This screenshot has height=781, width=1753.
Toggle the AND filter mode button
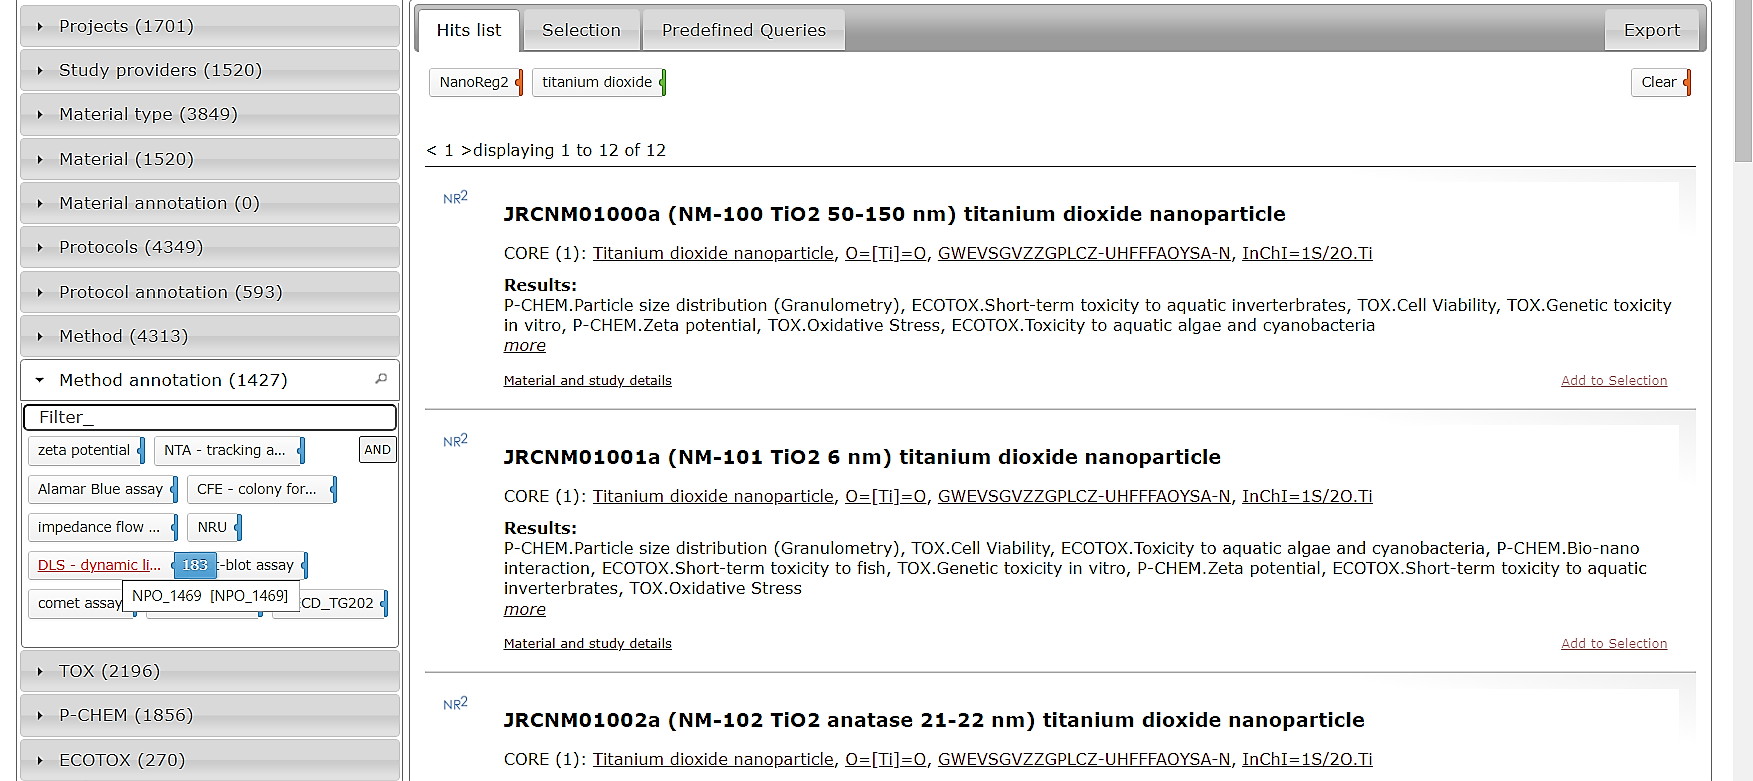[x=377, y=450]
